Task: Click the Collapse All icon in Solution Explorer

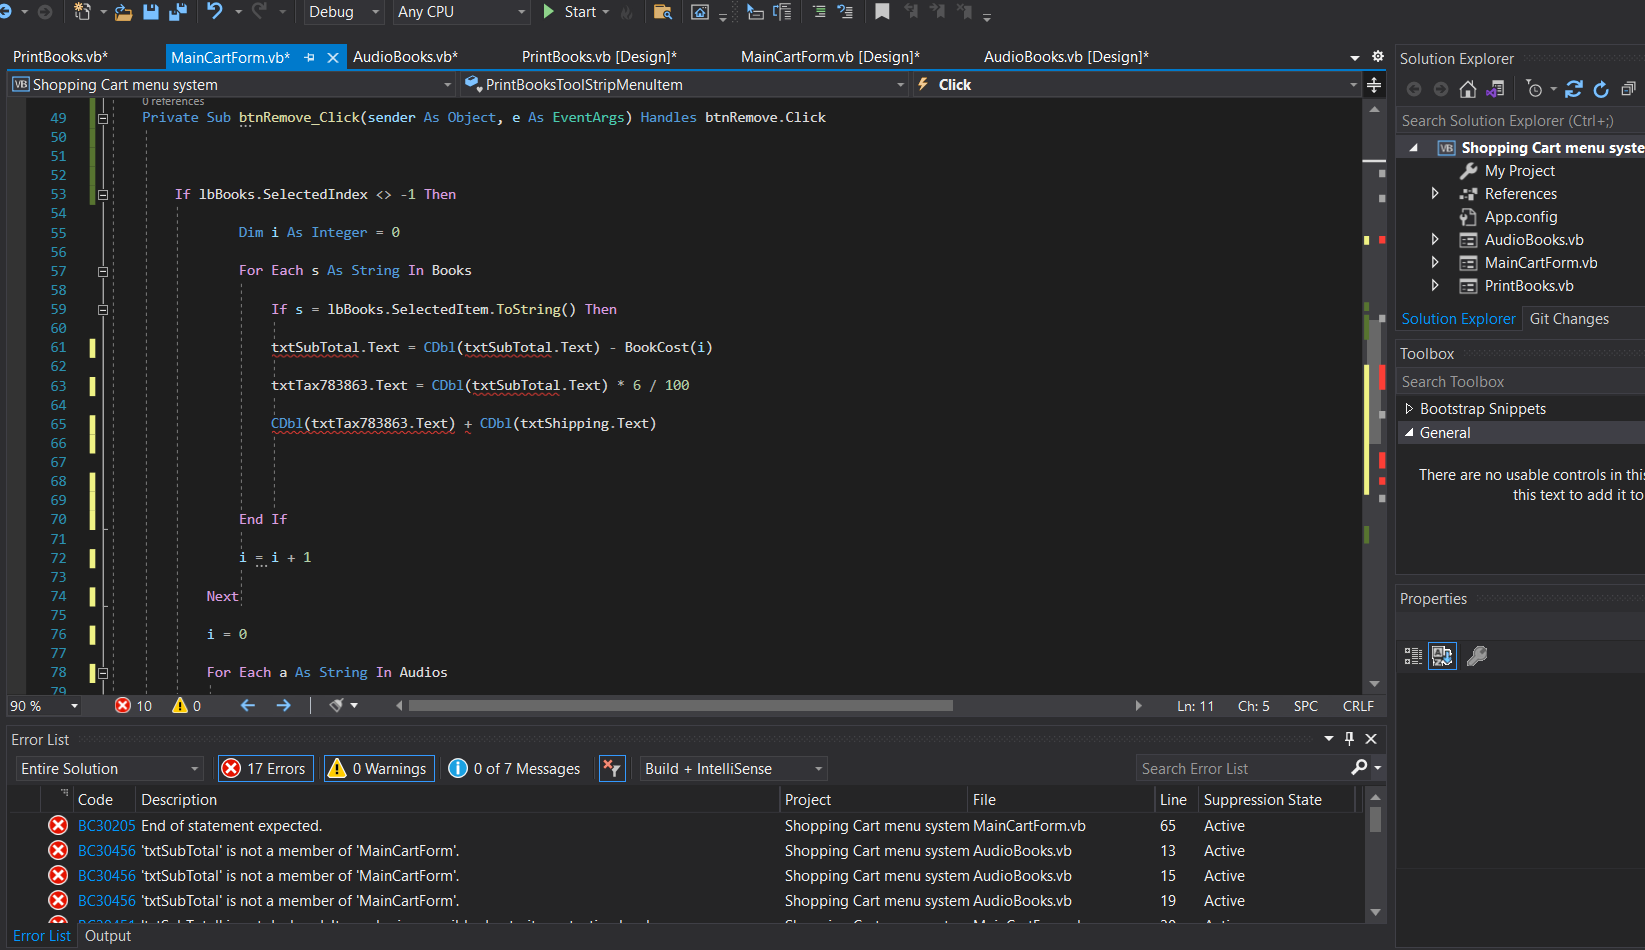Action: (x=1629, y=90)
